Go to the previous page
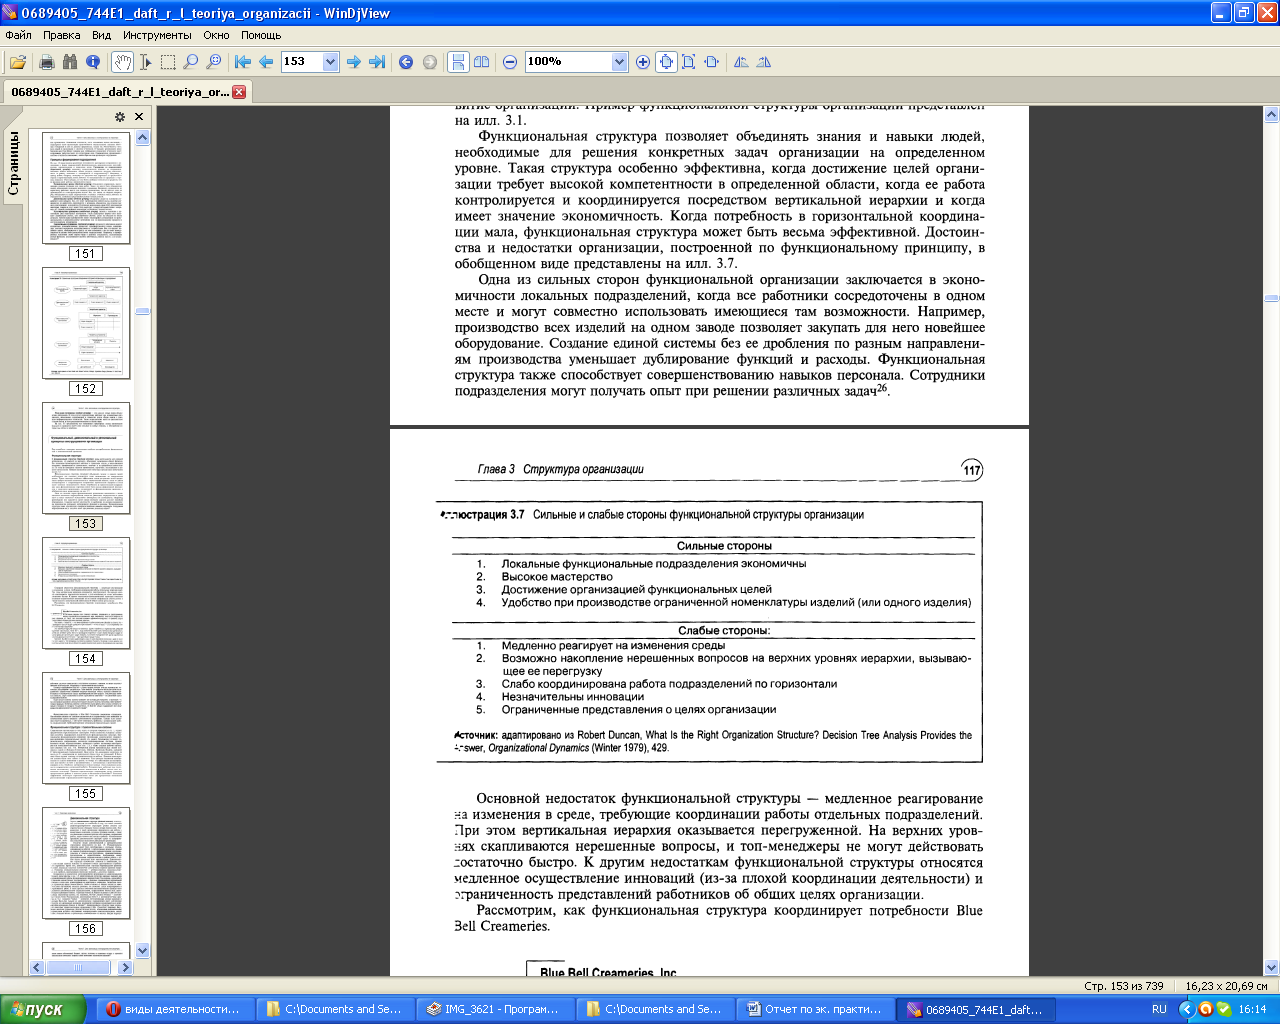This screenshot has width=1280, height=1024. point(266,62)
